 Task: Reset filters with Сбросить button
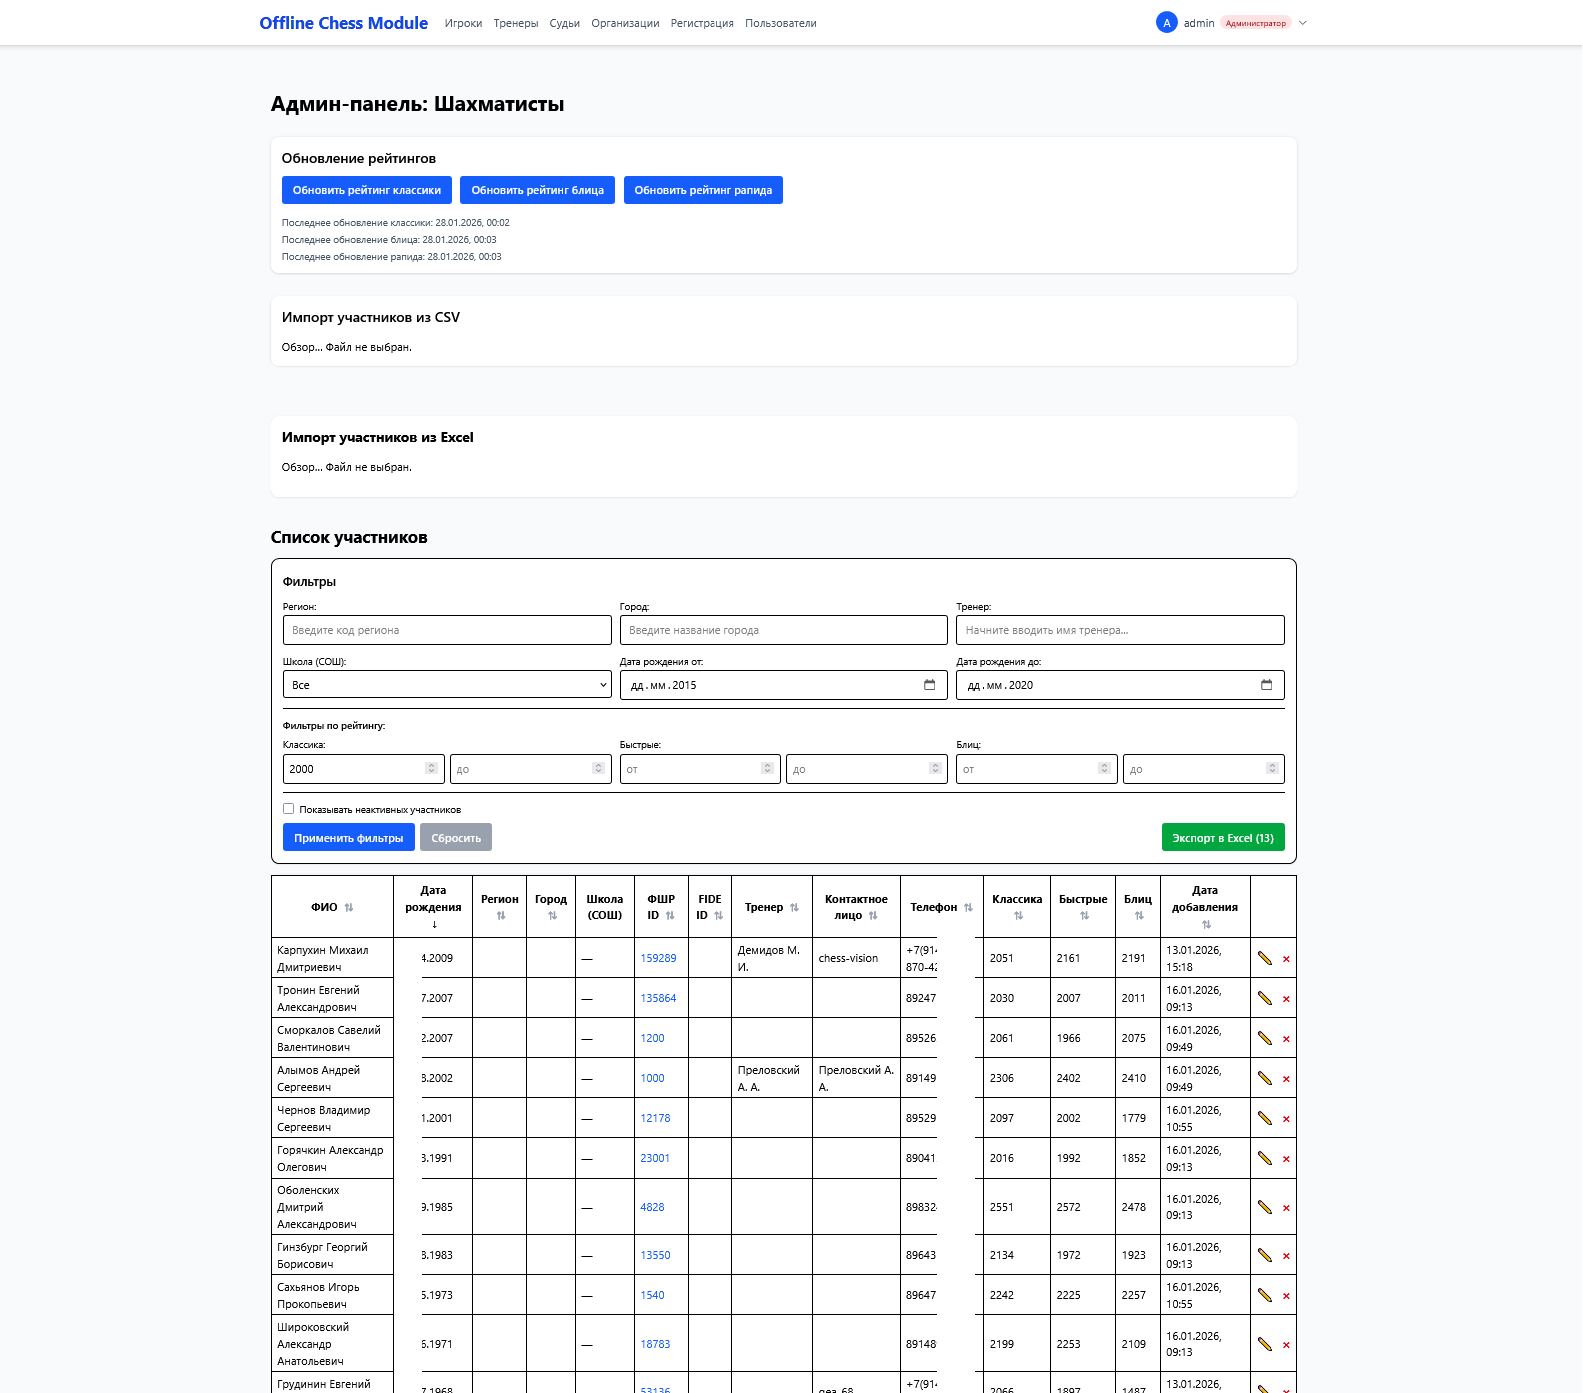point(456,838)
